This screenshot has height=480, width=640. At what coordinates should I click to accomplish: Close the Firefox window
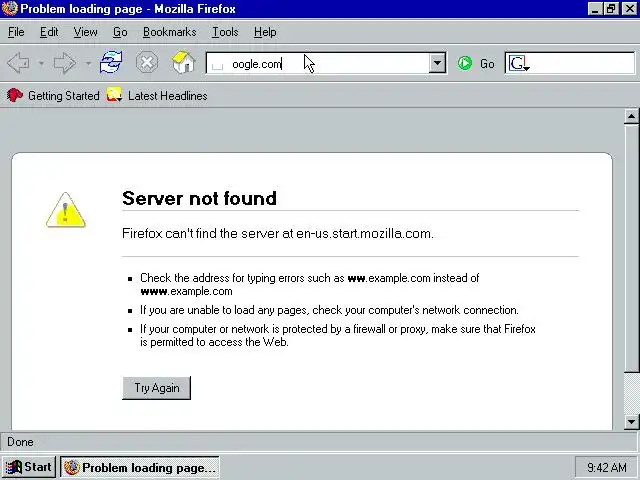point(629,9)
